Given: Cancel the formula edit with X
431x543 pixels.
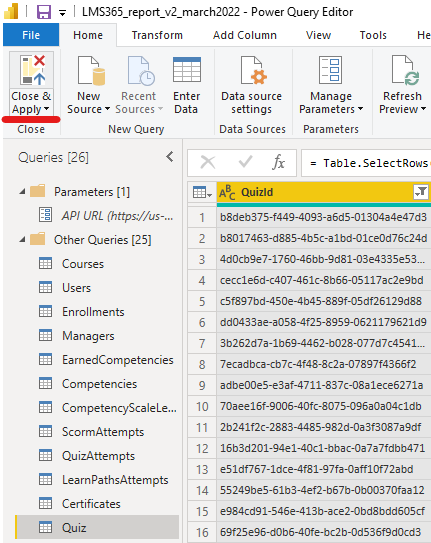Looking at the screenshot, I should (x=208, y=162).
